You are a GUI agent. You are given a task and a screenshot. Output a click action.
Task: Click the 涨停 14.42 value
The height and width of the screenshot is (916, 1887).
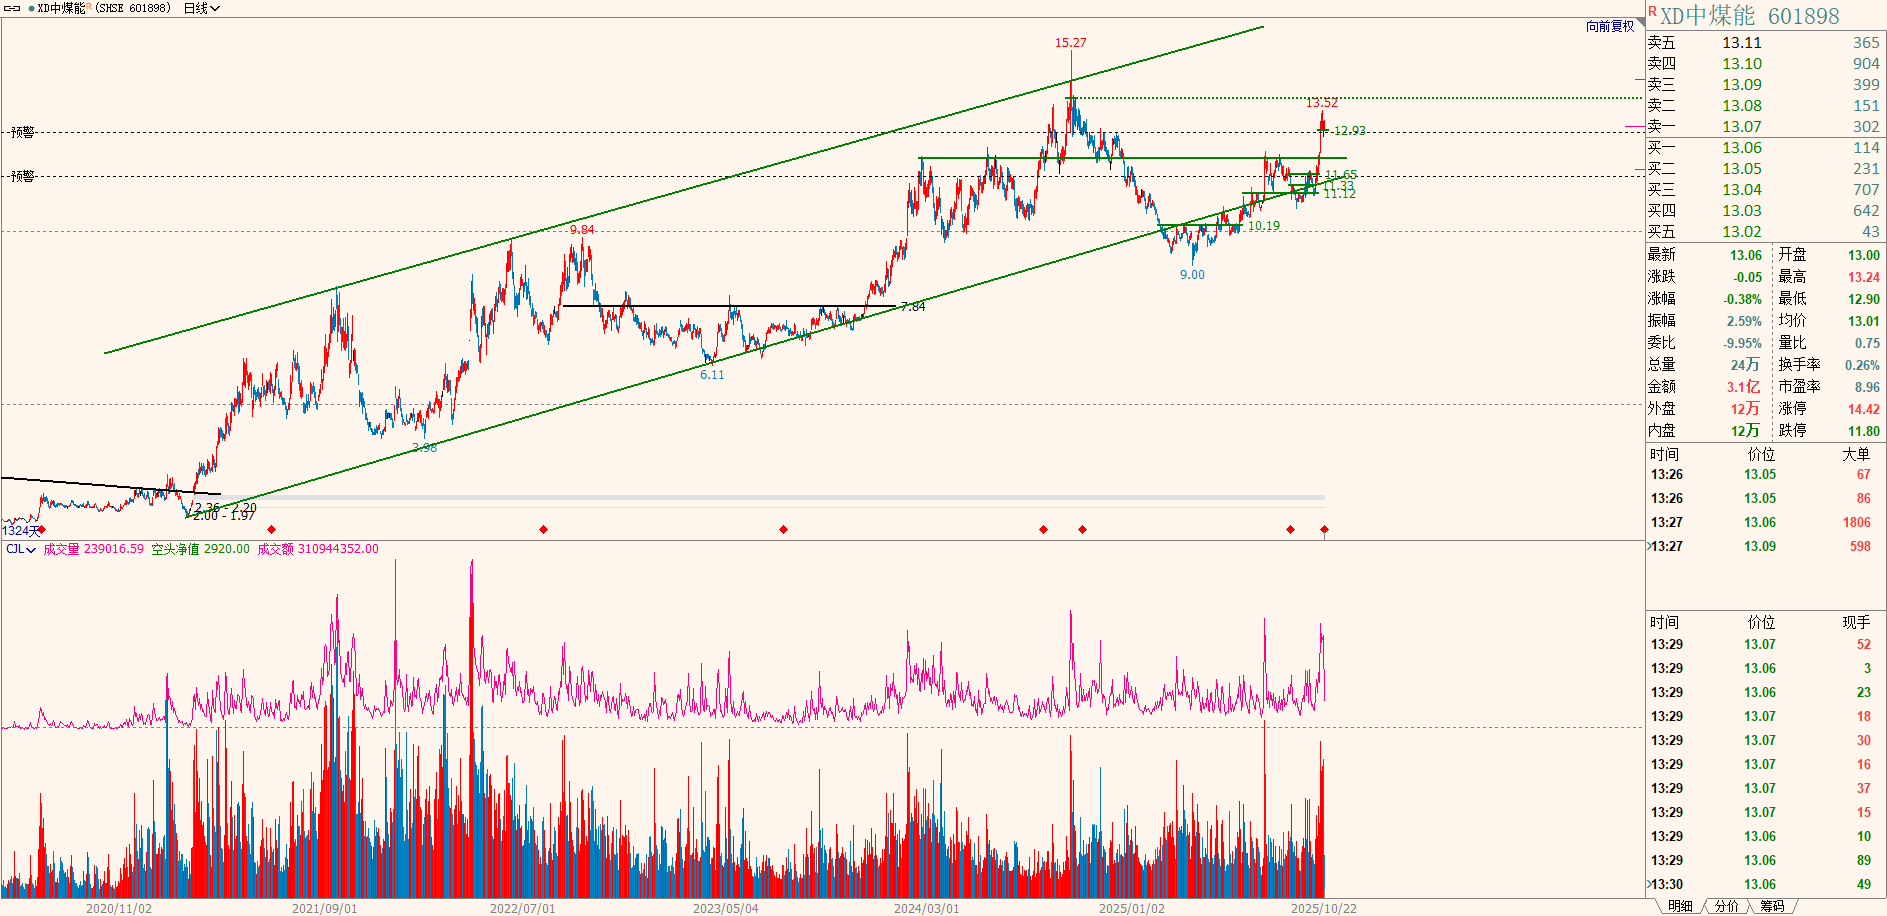(1864, 409)
